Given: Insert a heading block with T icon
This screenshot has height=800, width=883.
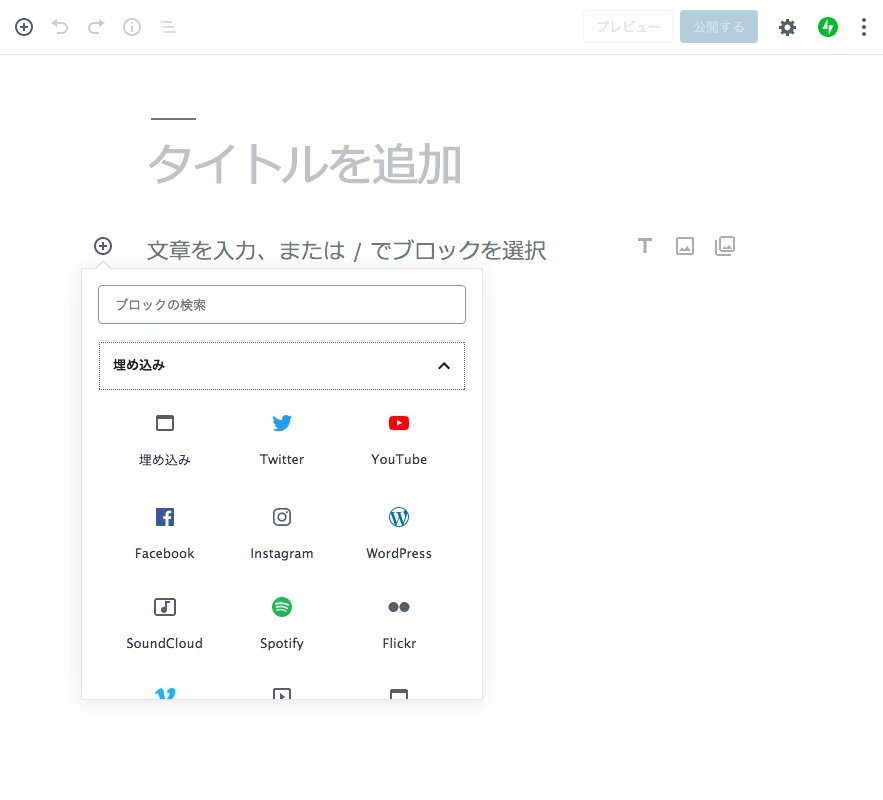Looking at the screenshot, I should pyautogui.click(x=645, y=246).
